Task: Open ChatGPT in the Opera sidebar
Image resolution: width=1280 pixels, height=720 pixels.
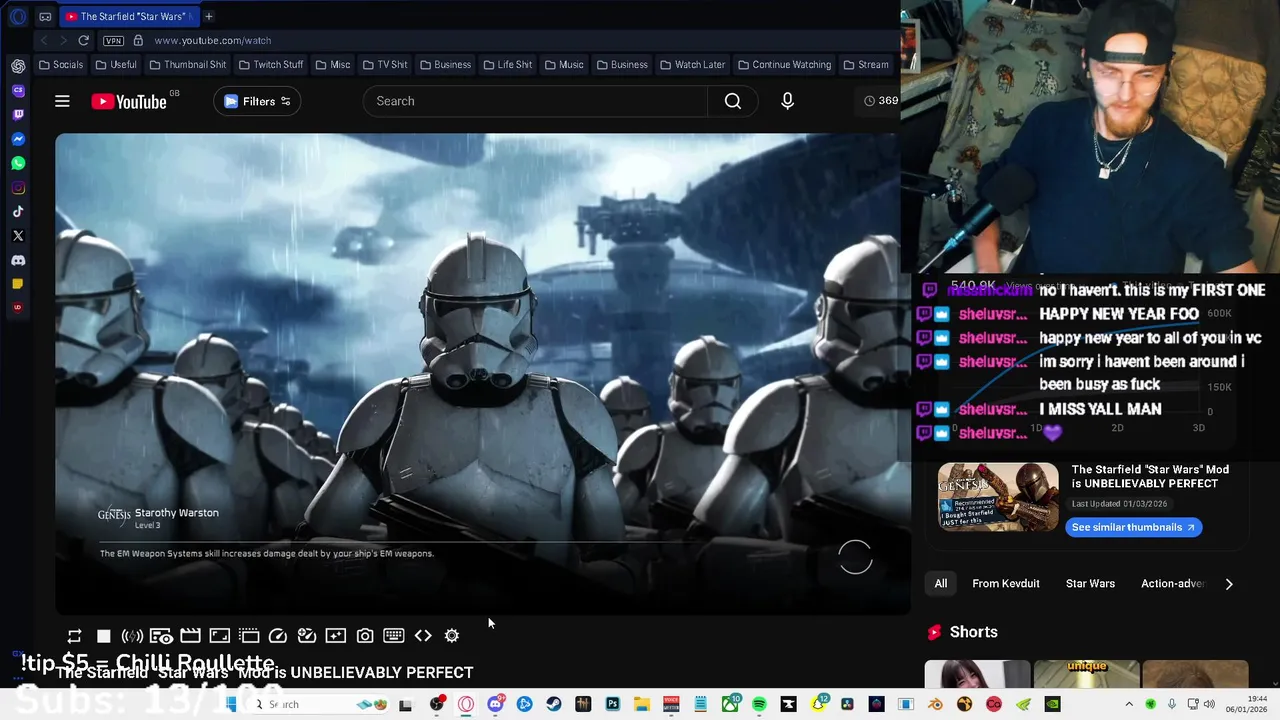Action: (18, 66)
